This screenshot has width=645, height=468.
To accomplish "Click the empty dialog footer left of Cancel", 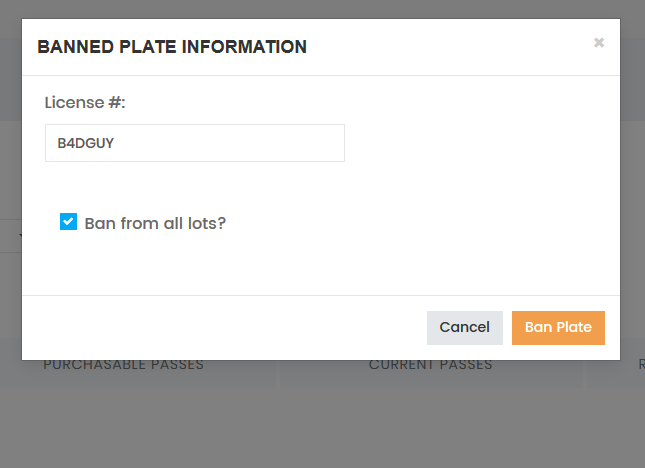I will pyautogui.click(x=220, y=327).
